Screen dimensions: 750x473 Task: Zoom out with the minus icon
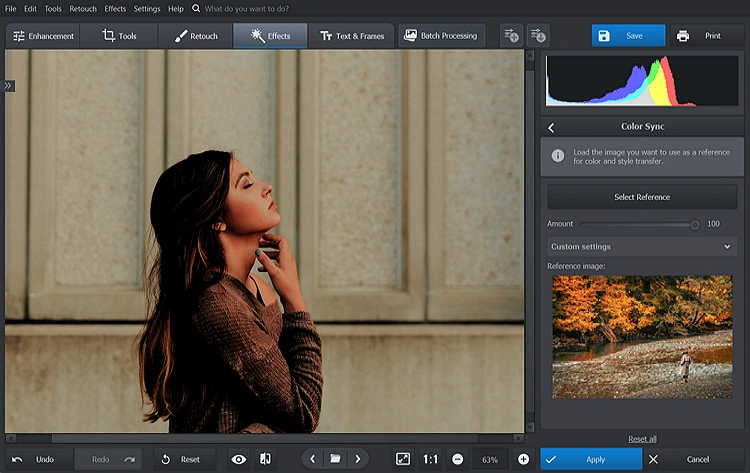coord(457,459)
